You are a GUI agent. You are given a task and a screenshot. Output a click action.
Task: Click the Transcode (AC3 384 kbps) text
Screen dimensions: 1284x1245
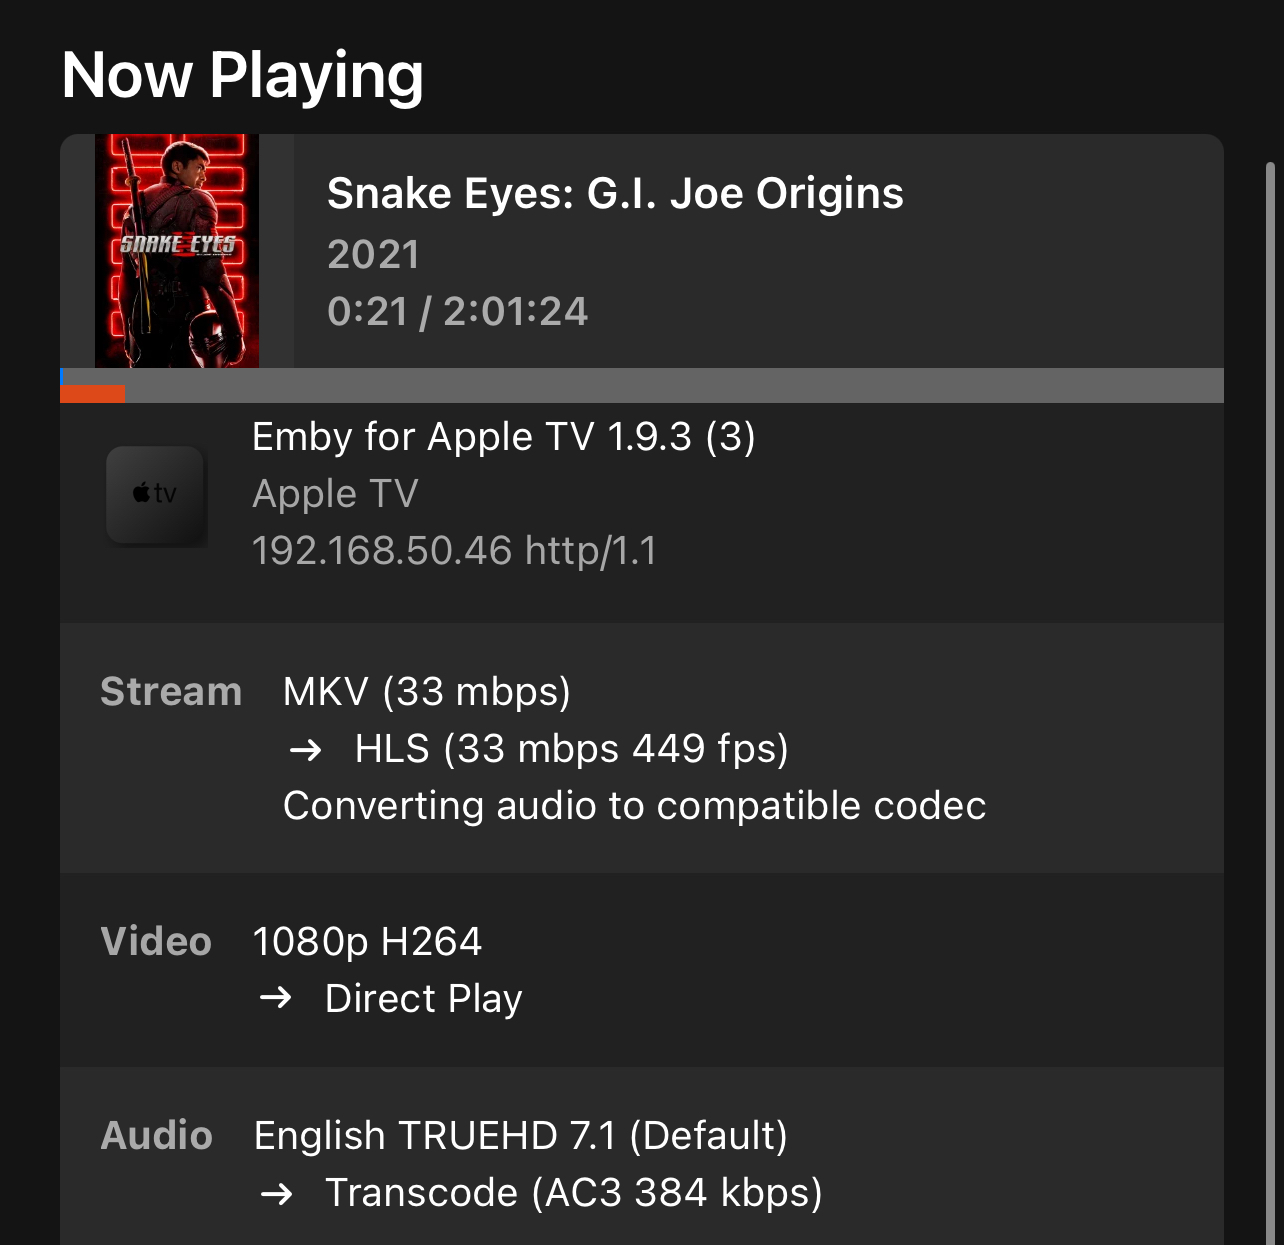(x=573, y=1192)
